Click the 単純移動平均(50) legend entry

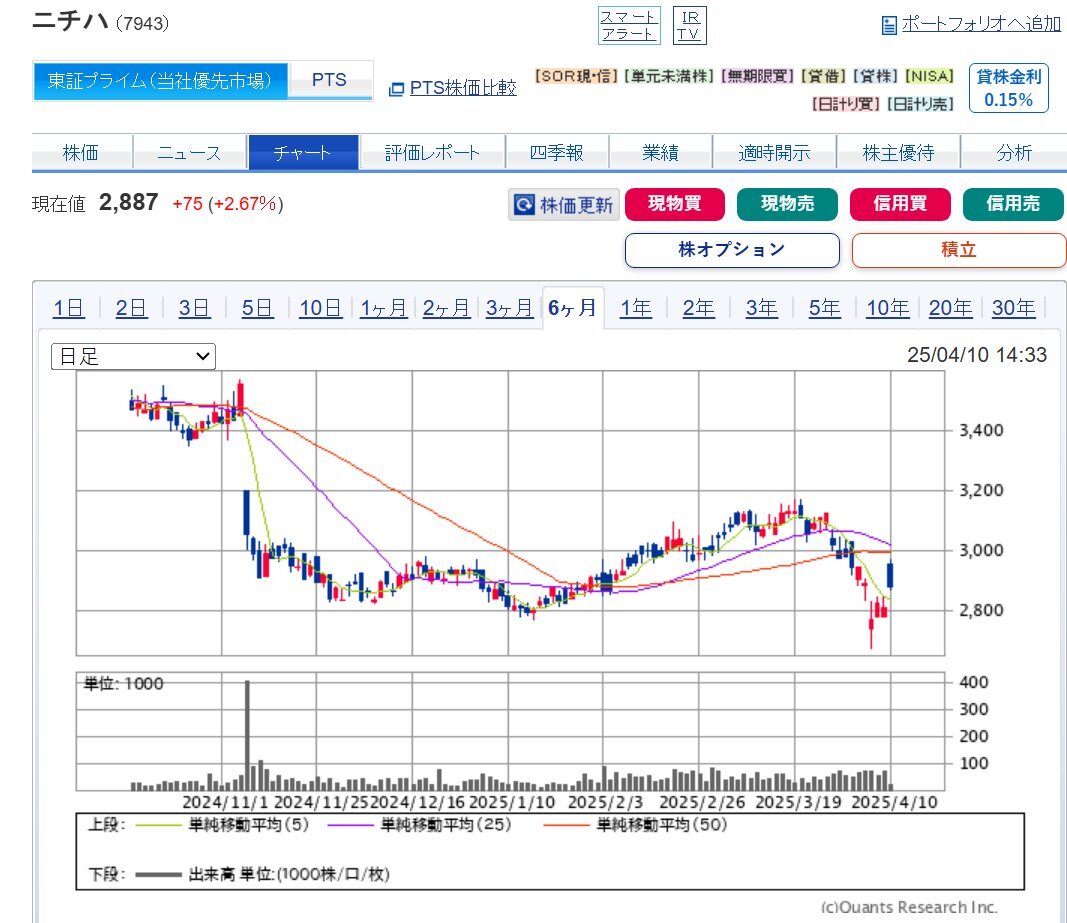coord(636,825)
